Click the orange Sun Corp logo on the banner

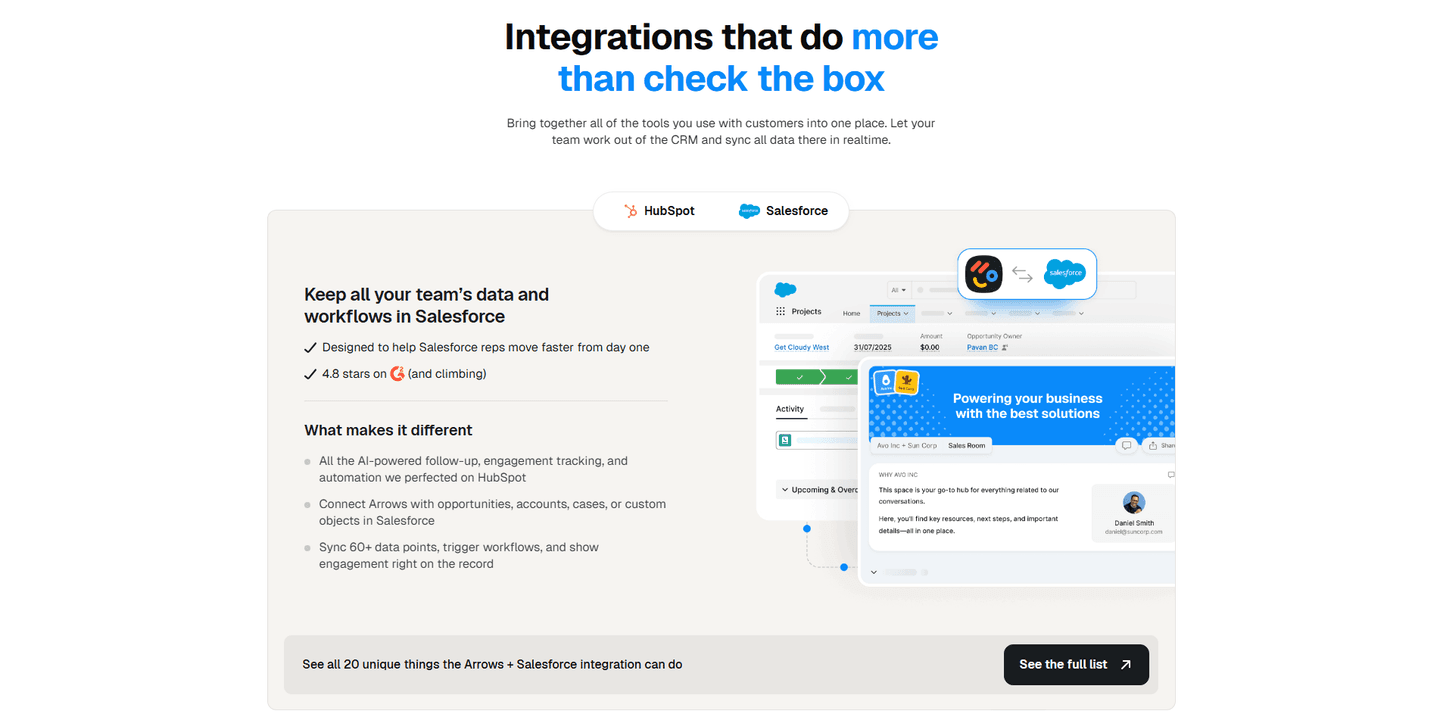907,381
